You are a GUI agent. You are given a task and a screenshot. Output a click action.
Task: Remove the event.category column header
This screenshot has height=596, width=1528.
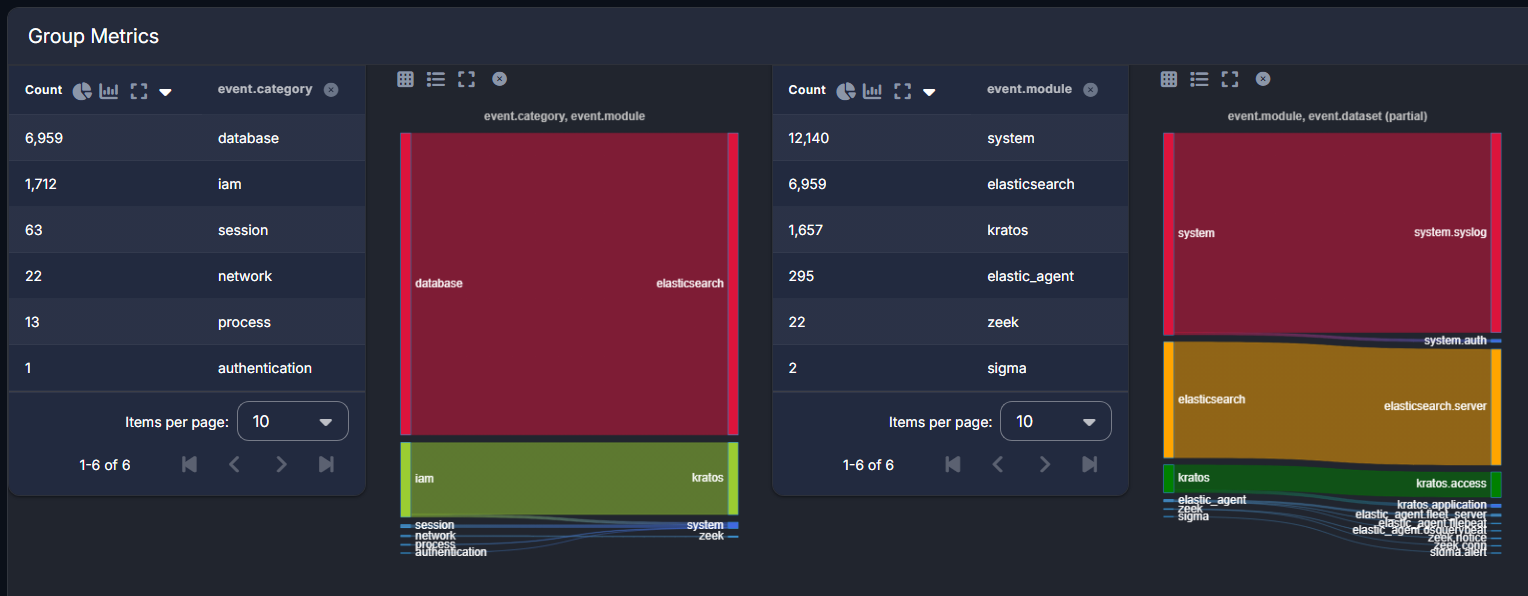click(x=331, y=90)
